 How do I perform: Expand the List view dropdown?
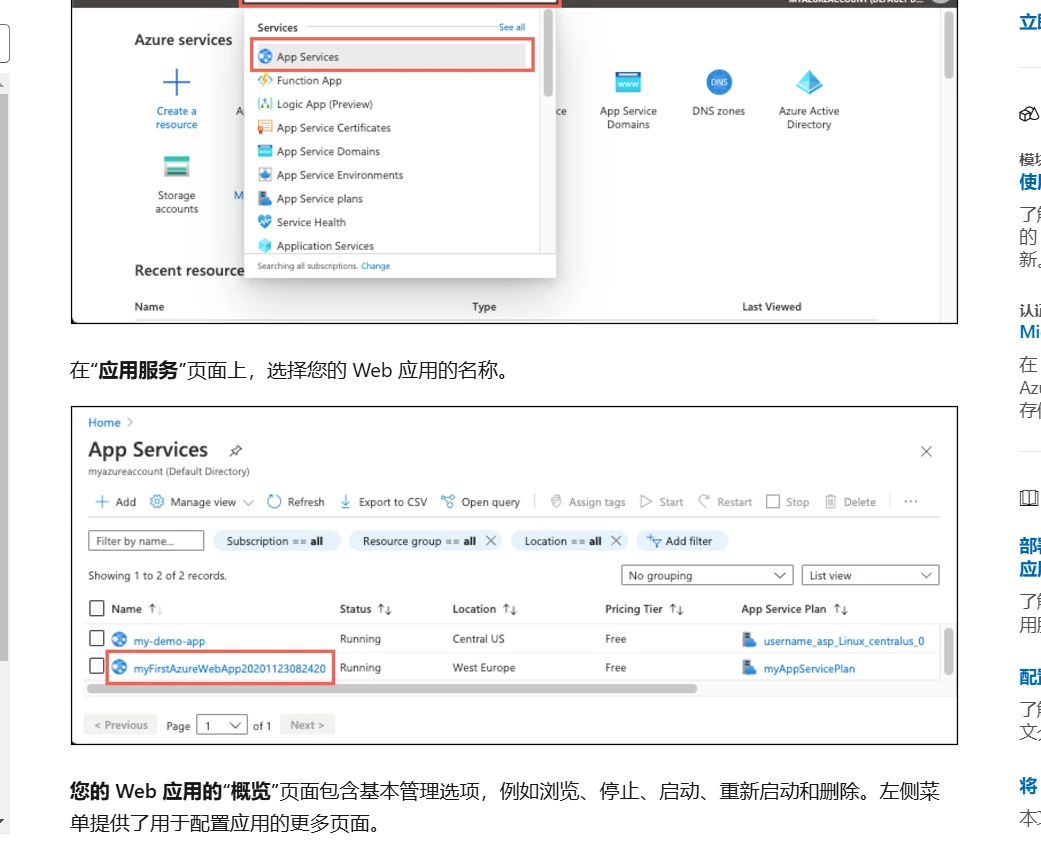[870, 575]
